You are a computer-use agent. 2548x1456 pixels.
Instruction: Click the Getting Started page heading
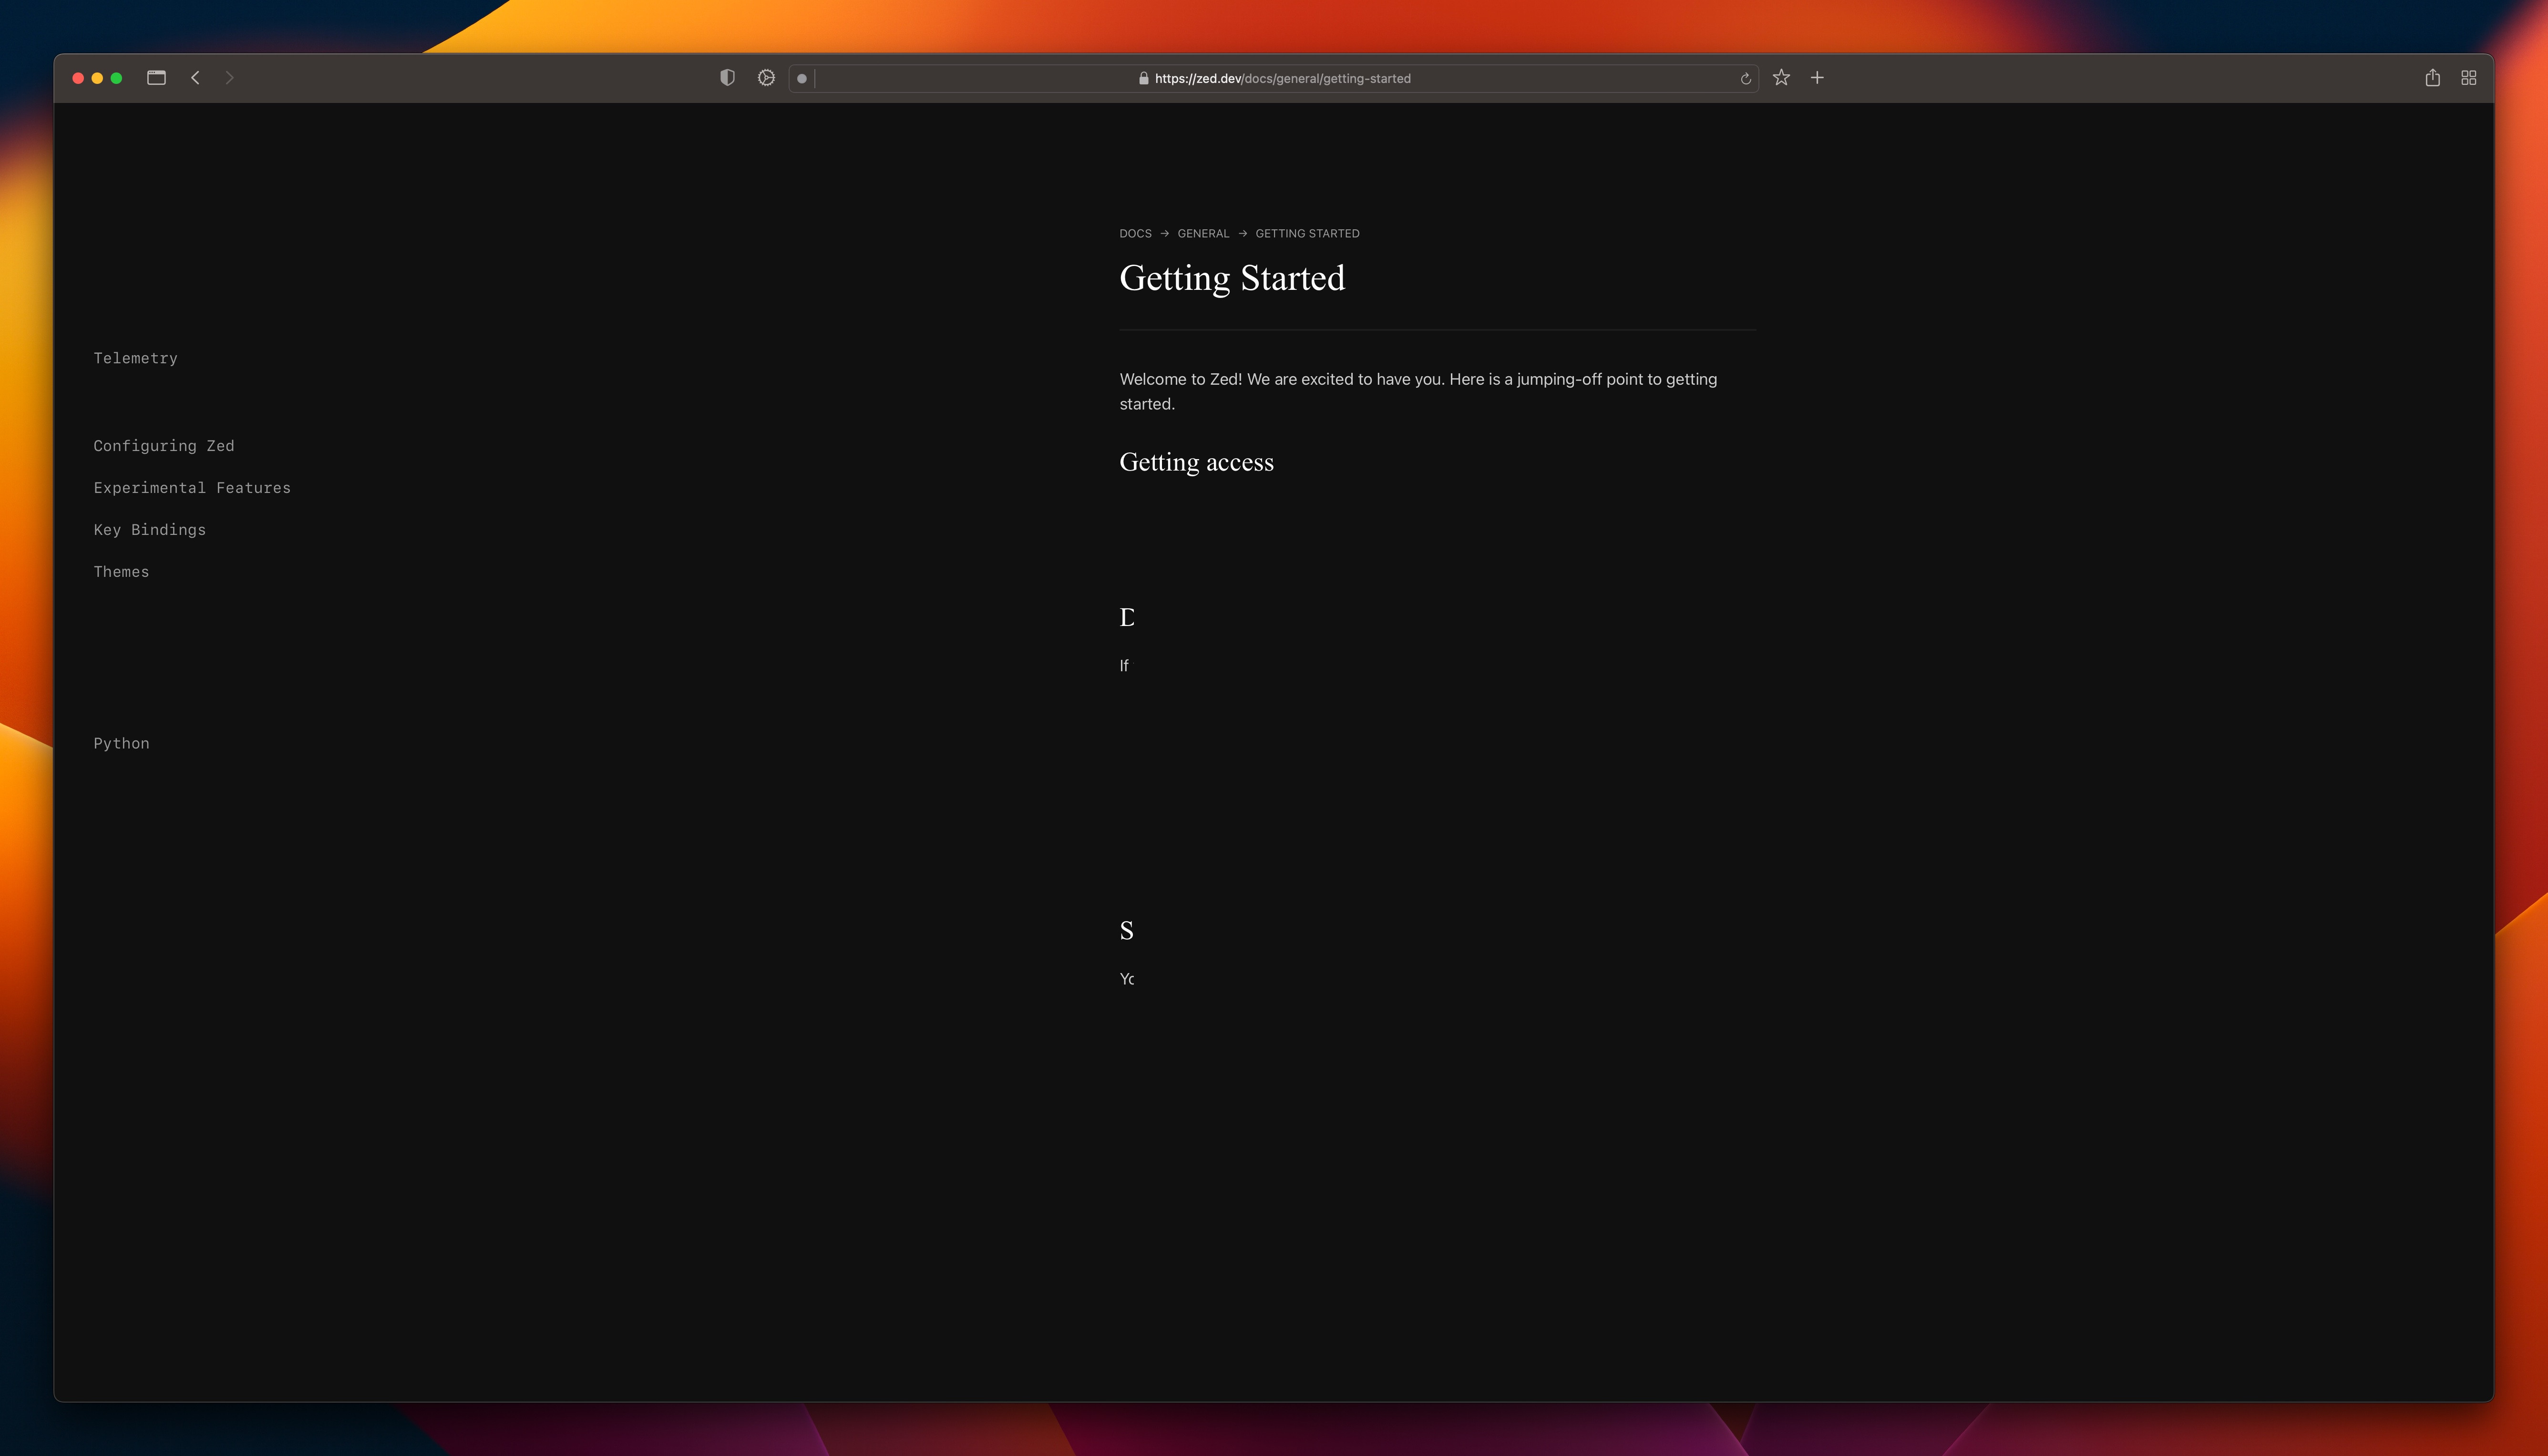[x=1232, y=279]
